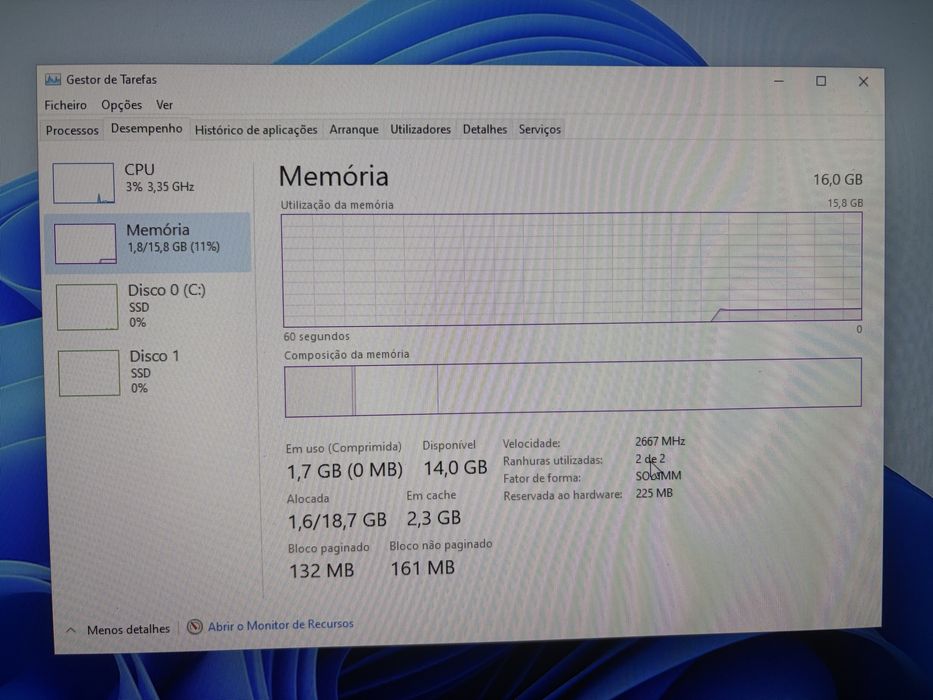Open Abrir o Monitor de Recursos link
933x700 pixels.
click(x=280, y=625)
